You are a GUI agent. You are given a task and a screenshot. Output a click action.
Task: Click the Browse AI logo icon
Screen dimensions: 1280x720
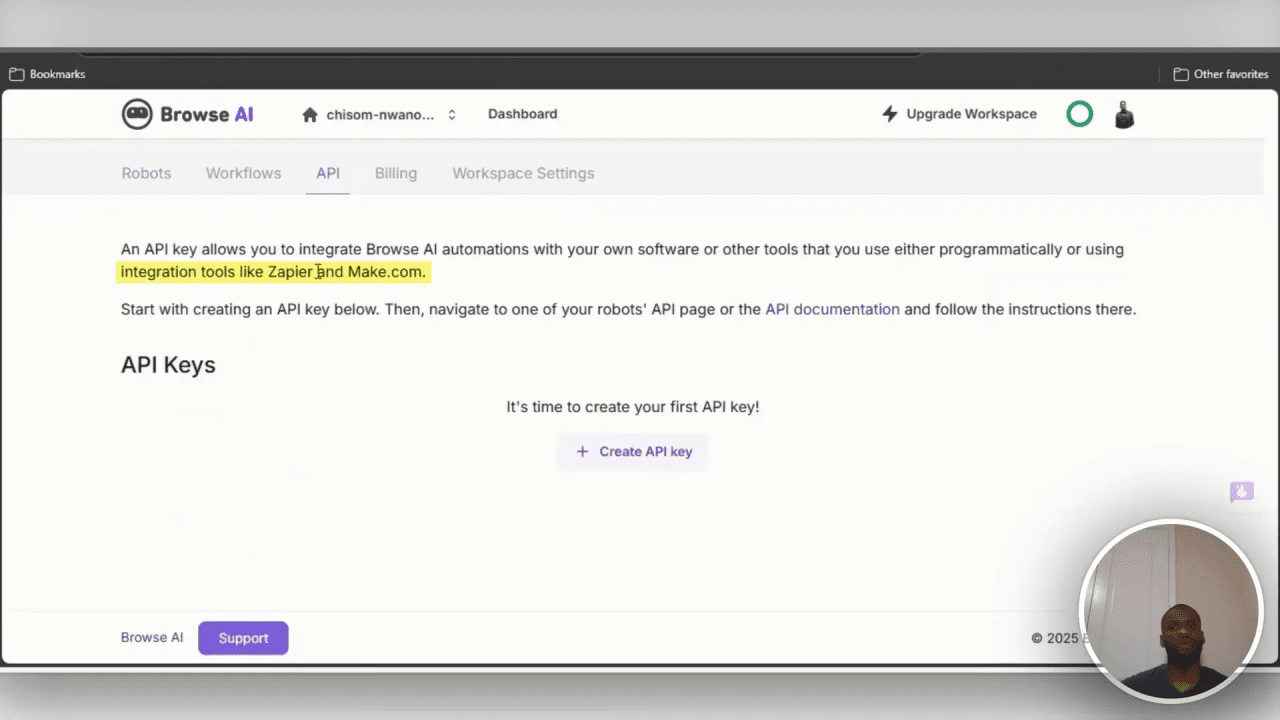[137, 113]
